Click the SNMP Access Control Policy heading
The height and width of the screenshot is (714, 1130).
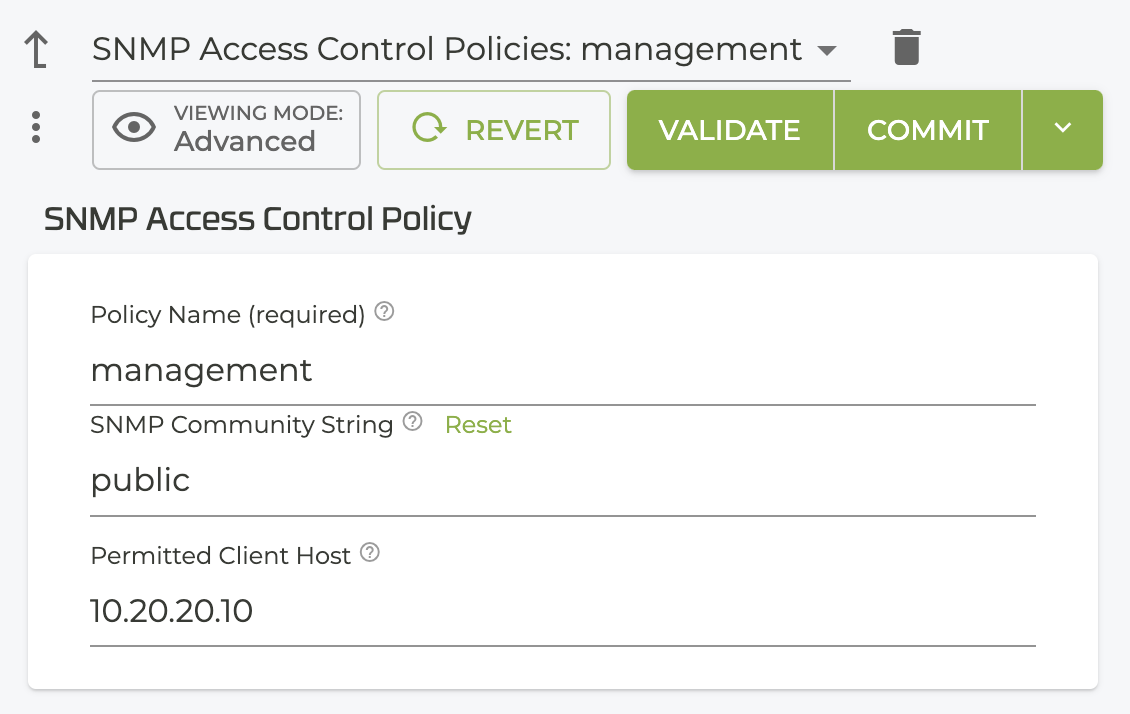(x=258, y=219)
